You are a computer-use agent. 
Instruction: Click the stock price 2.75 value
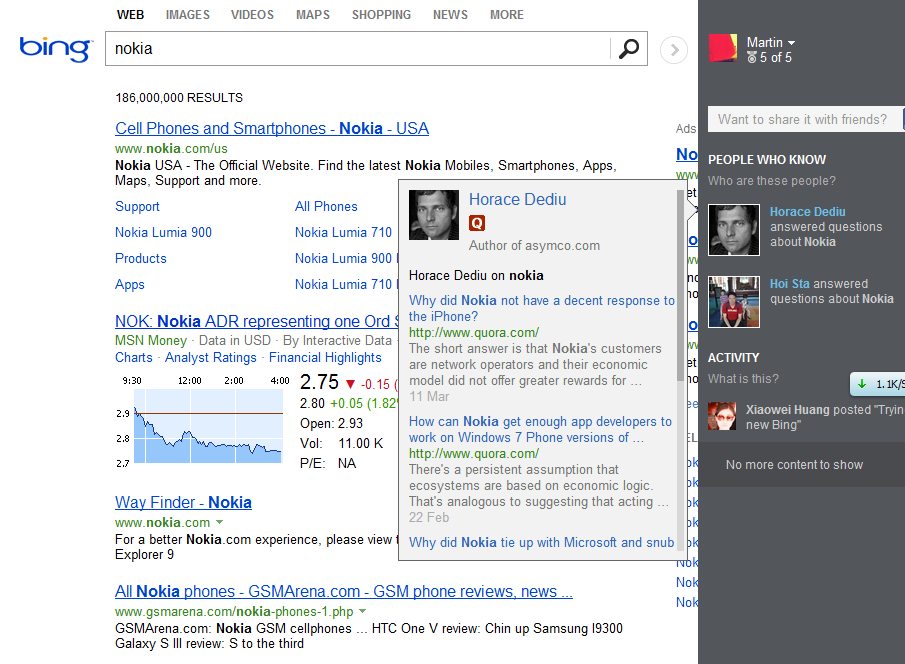click(319, 382)
